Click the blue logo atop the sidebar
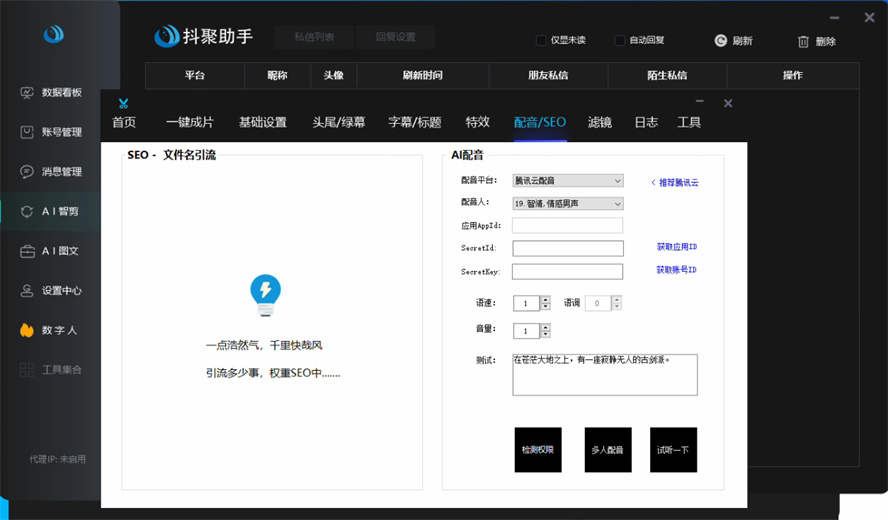Image resolution: width=888 pixels, height=520 pixels. coord(54,35)
